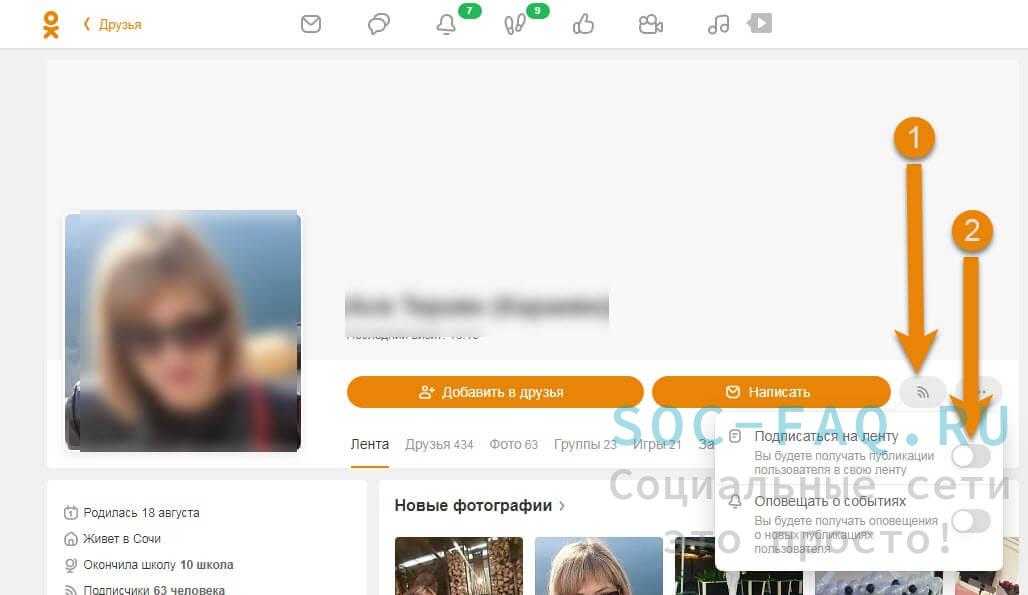Click the 'Написать' button

(770, 392)
